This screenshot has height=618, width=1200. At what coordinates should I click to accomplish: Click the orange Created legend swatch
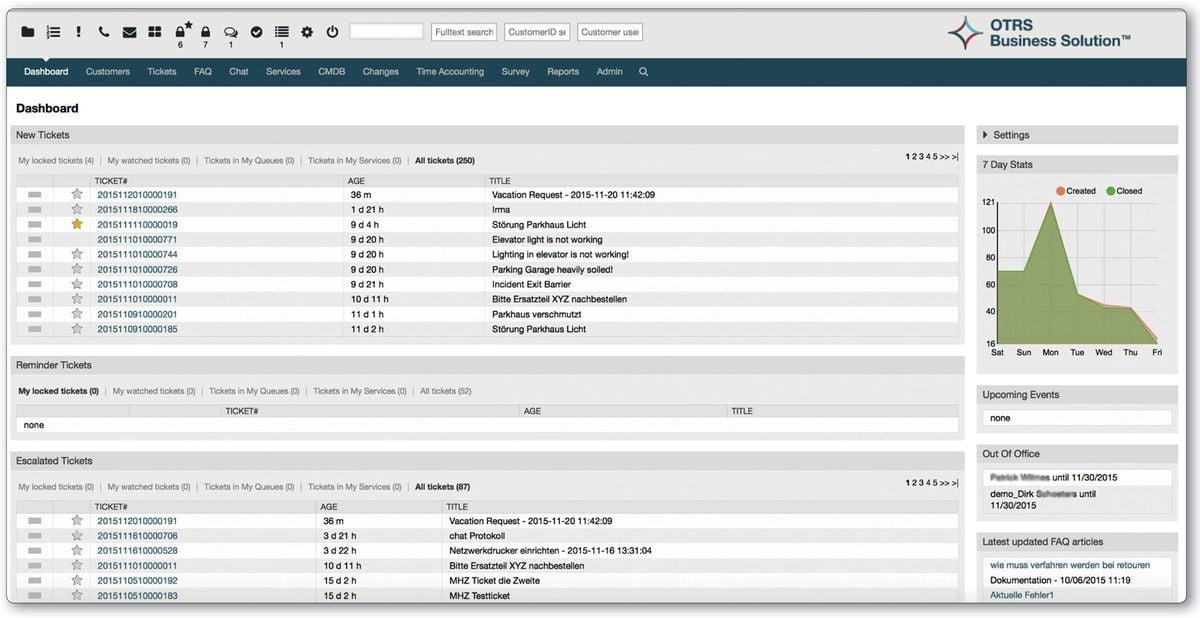click(x=1061, y=191)
